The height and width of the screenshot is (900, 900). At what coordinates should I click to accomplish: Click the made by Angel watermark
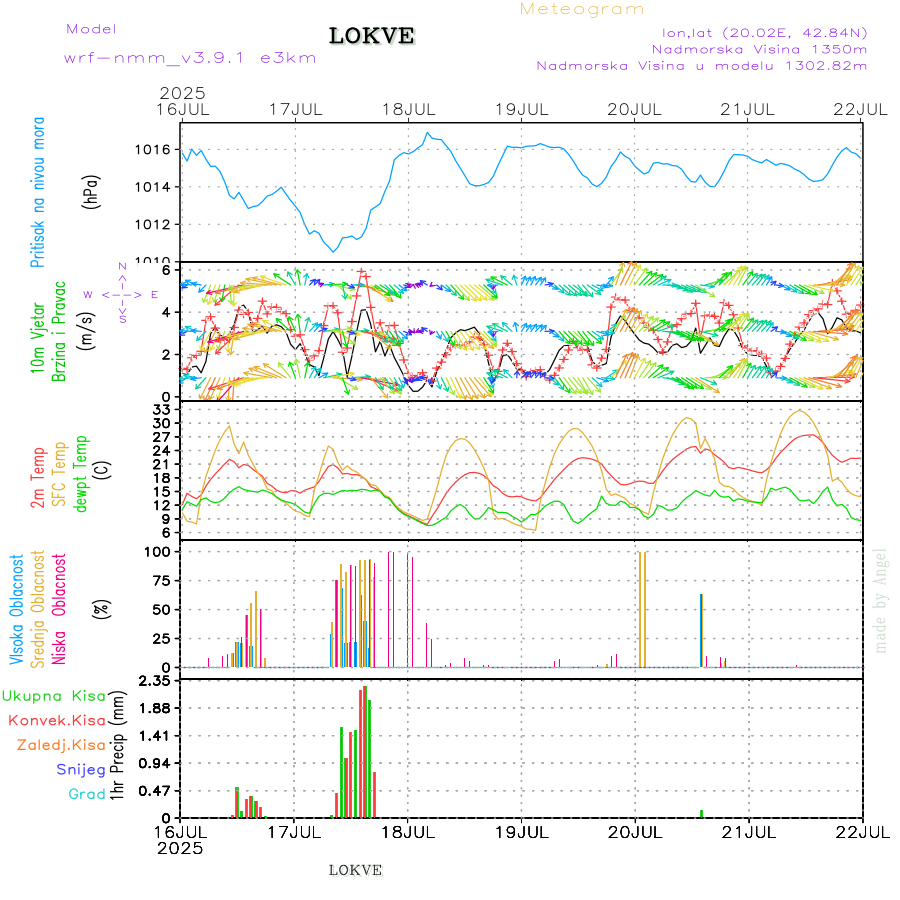(880, 600)
